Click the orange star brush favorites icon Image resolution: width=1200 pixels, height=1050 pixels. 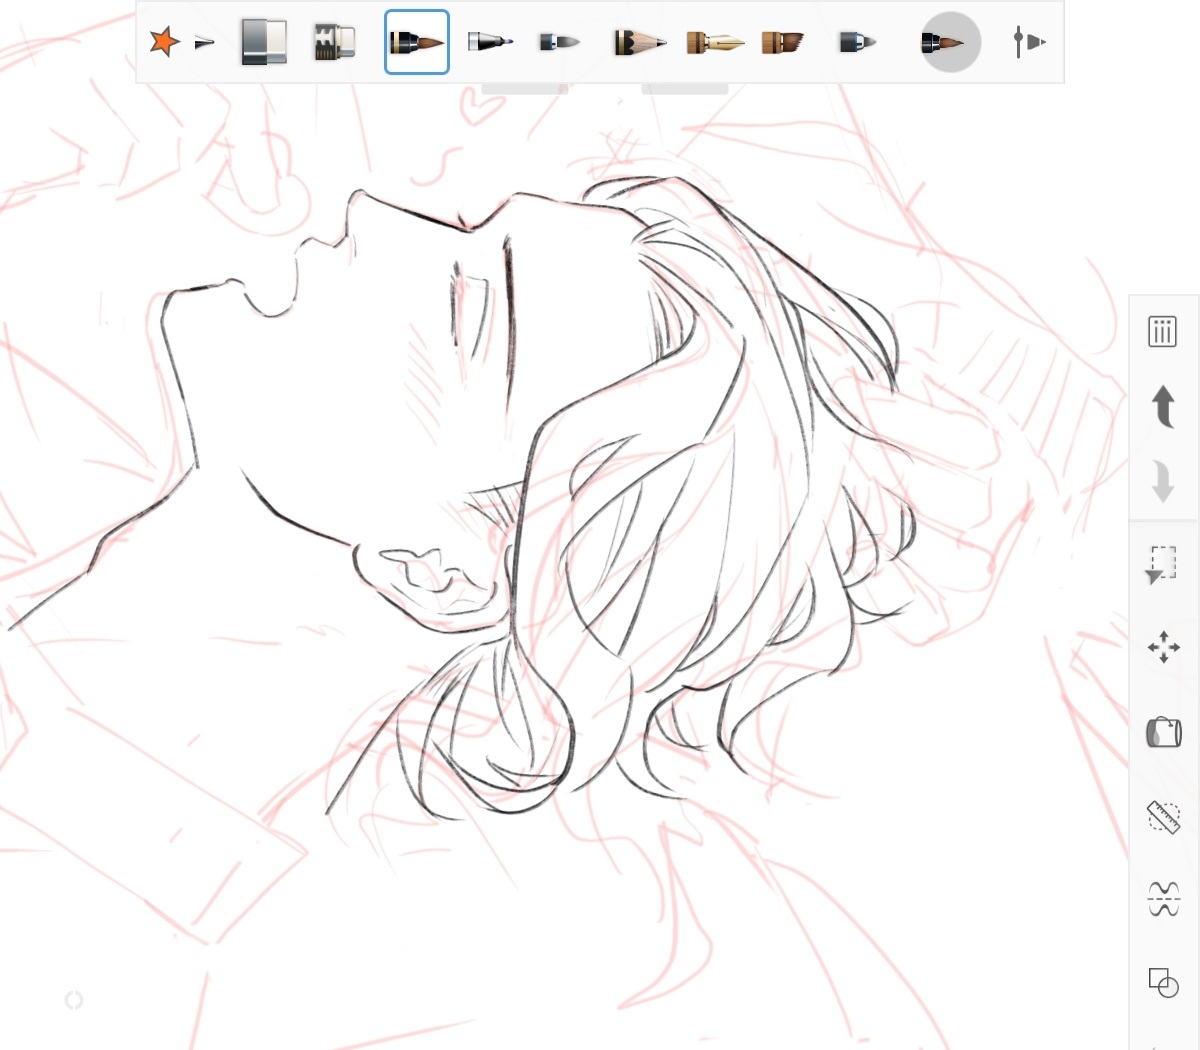[x=163, y=42]
